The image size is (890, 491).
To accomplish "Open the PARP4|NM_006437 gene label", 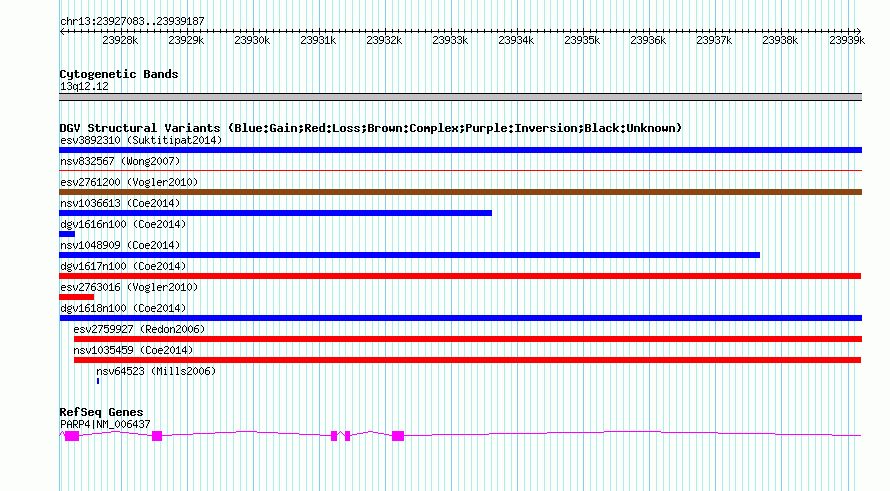I will (x=105, y=424).
